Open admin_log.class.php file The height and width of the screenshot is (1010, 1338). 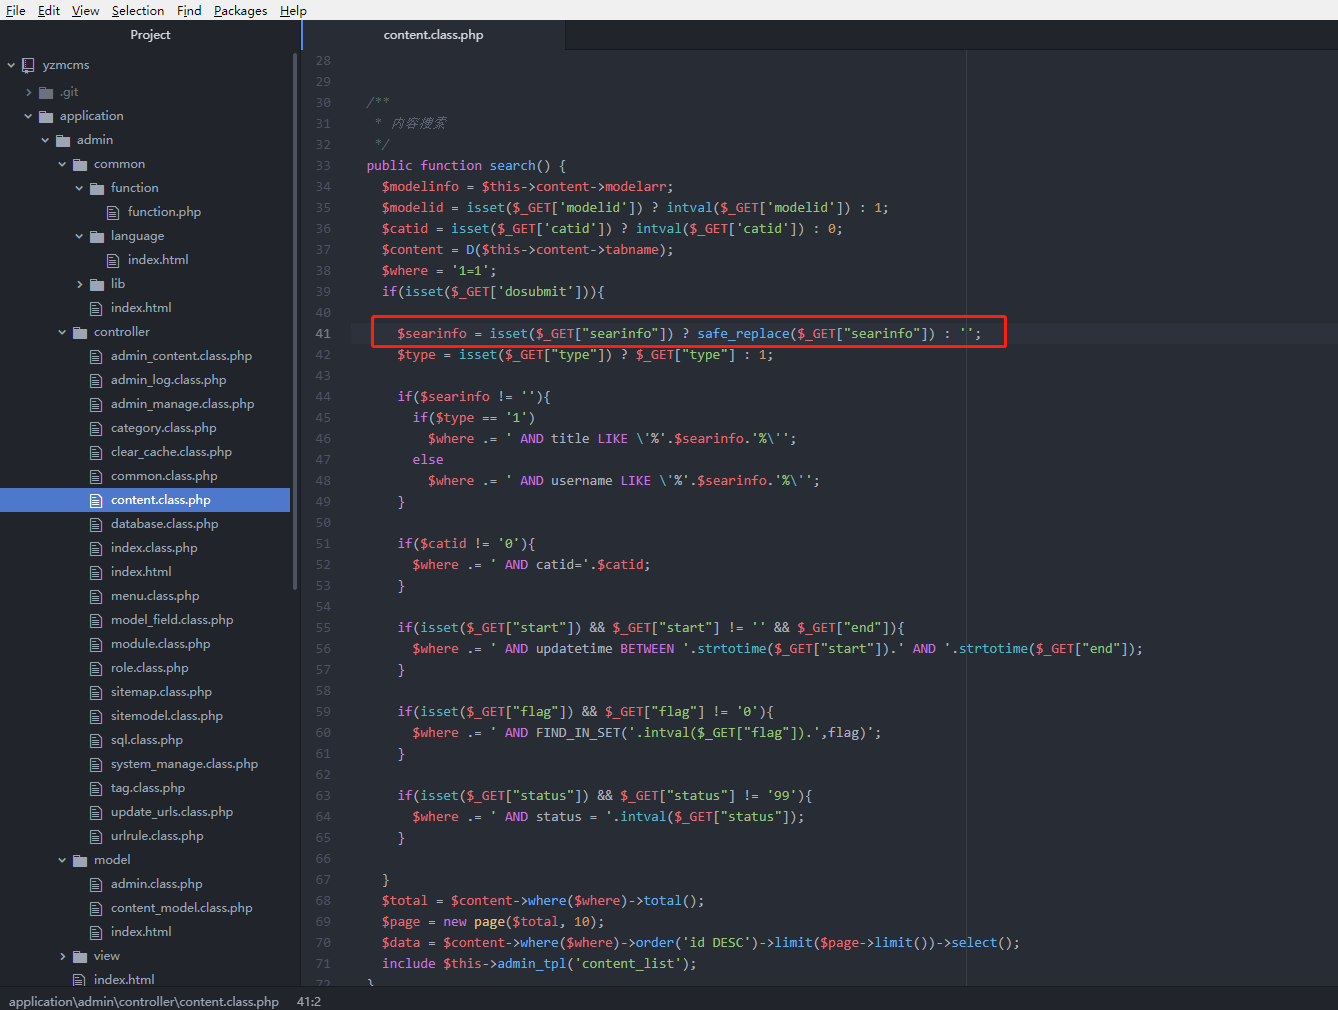click(x=168, y=380)
